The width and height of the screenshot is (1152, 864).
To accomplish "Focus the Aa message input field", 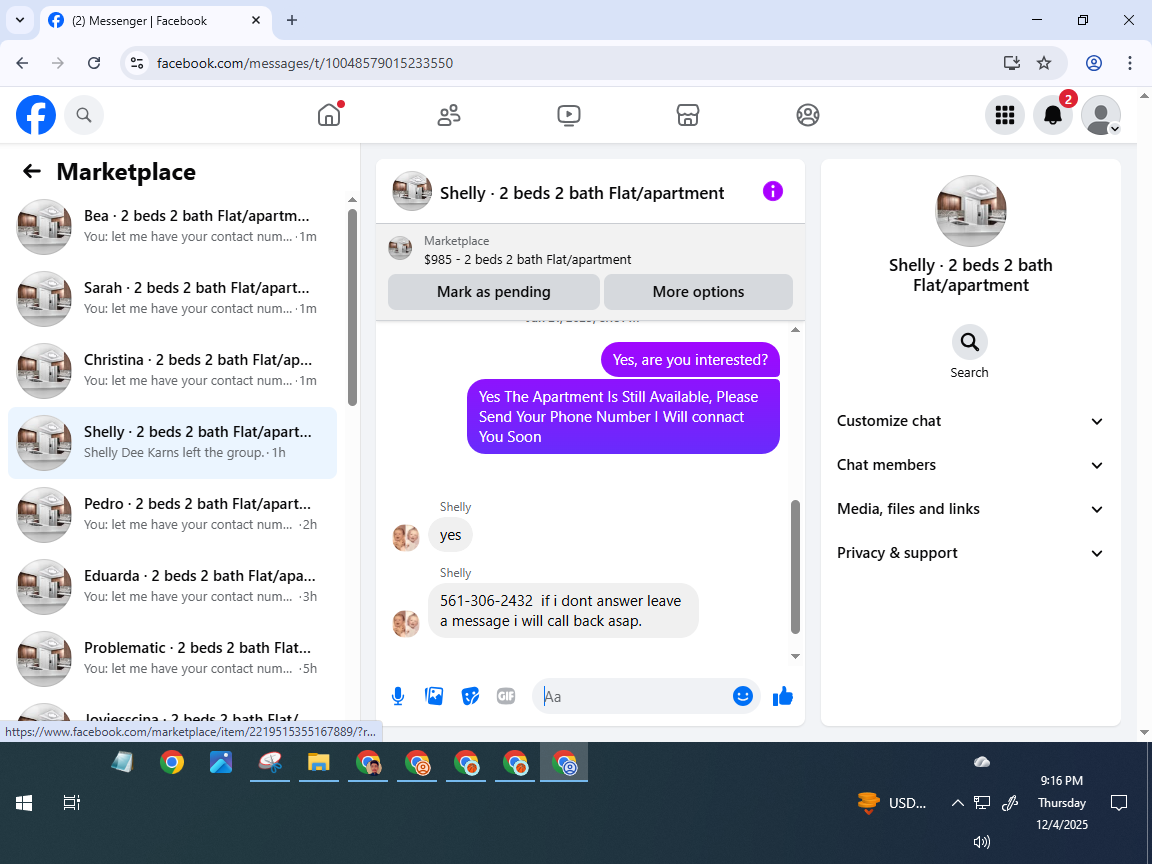I will (636, 696).
